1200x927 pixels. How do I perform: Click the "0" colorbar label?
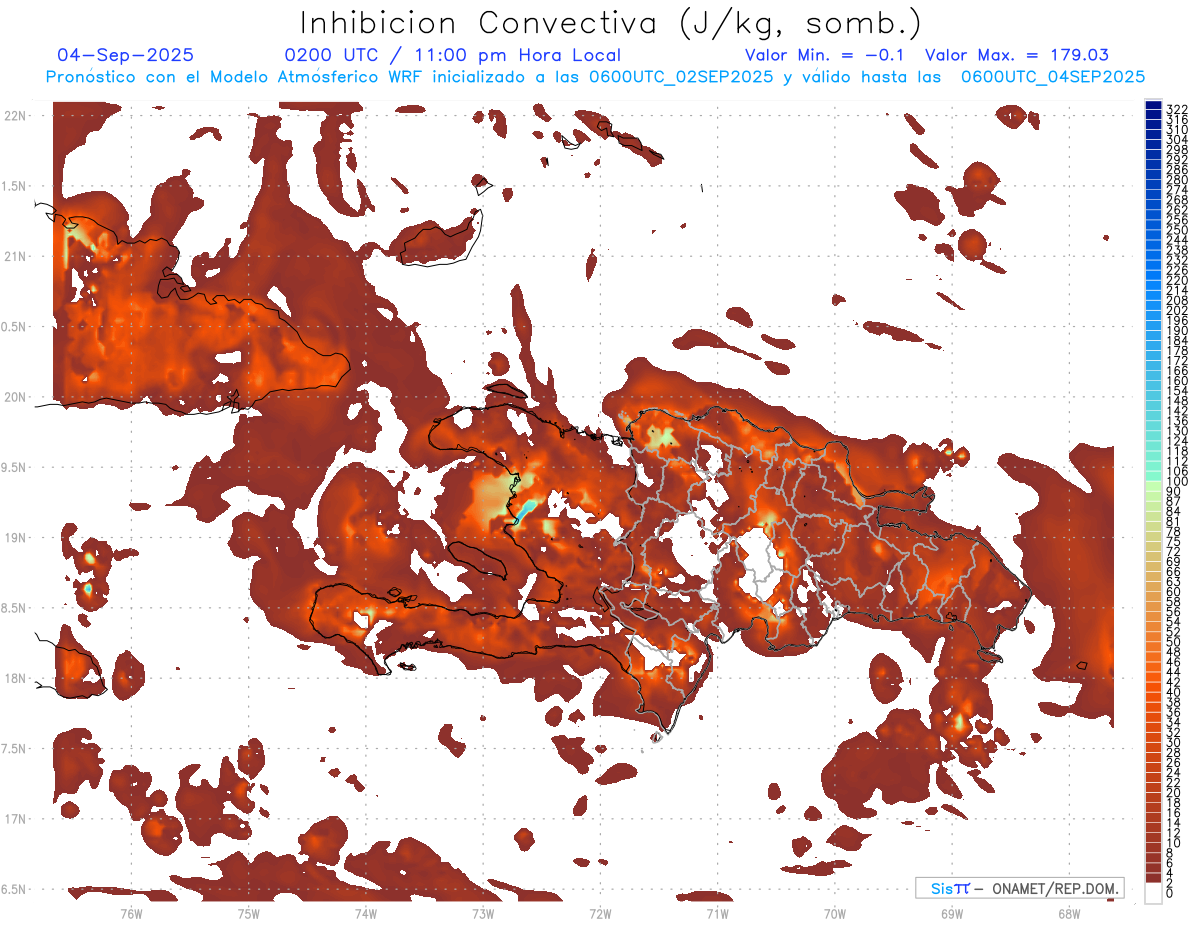1170,892
